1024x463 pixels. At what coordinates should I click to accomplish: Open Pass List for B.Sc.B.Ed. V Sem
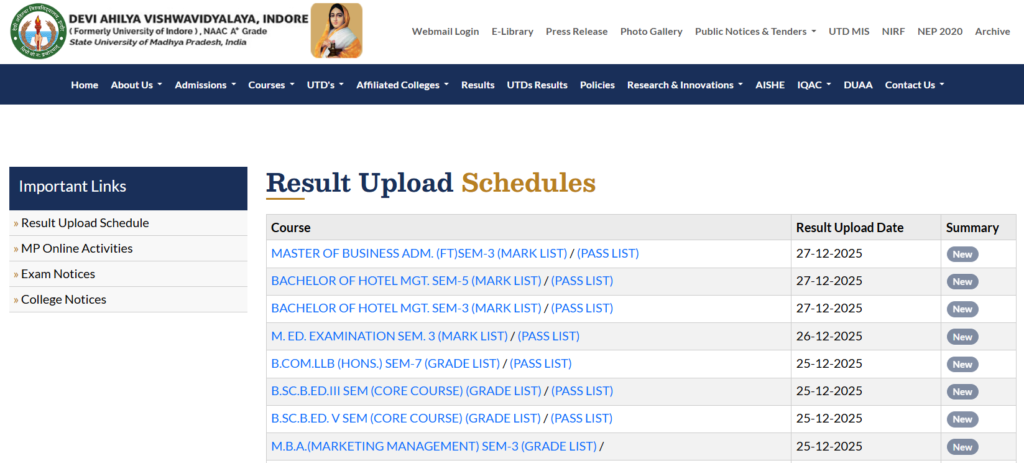tap(581, 419)
